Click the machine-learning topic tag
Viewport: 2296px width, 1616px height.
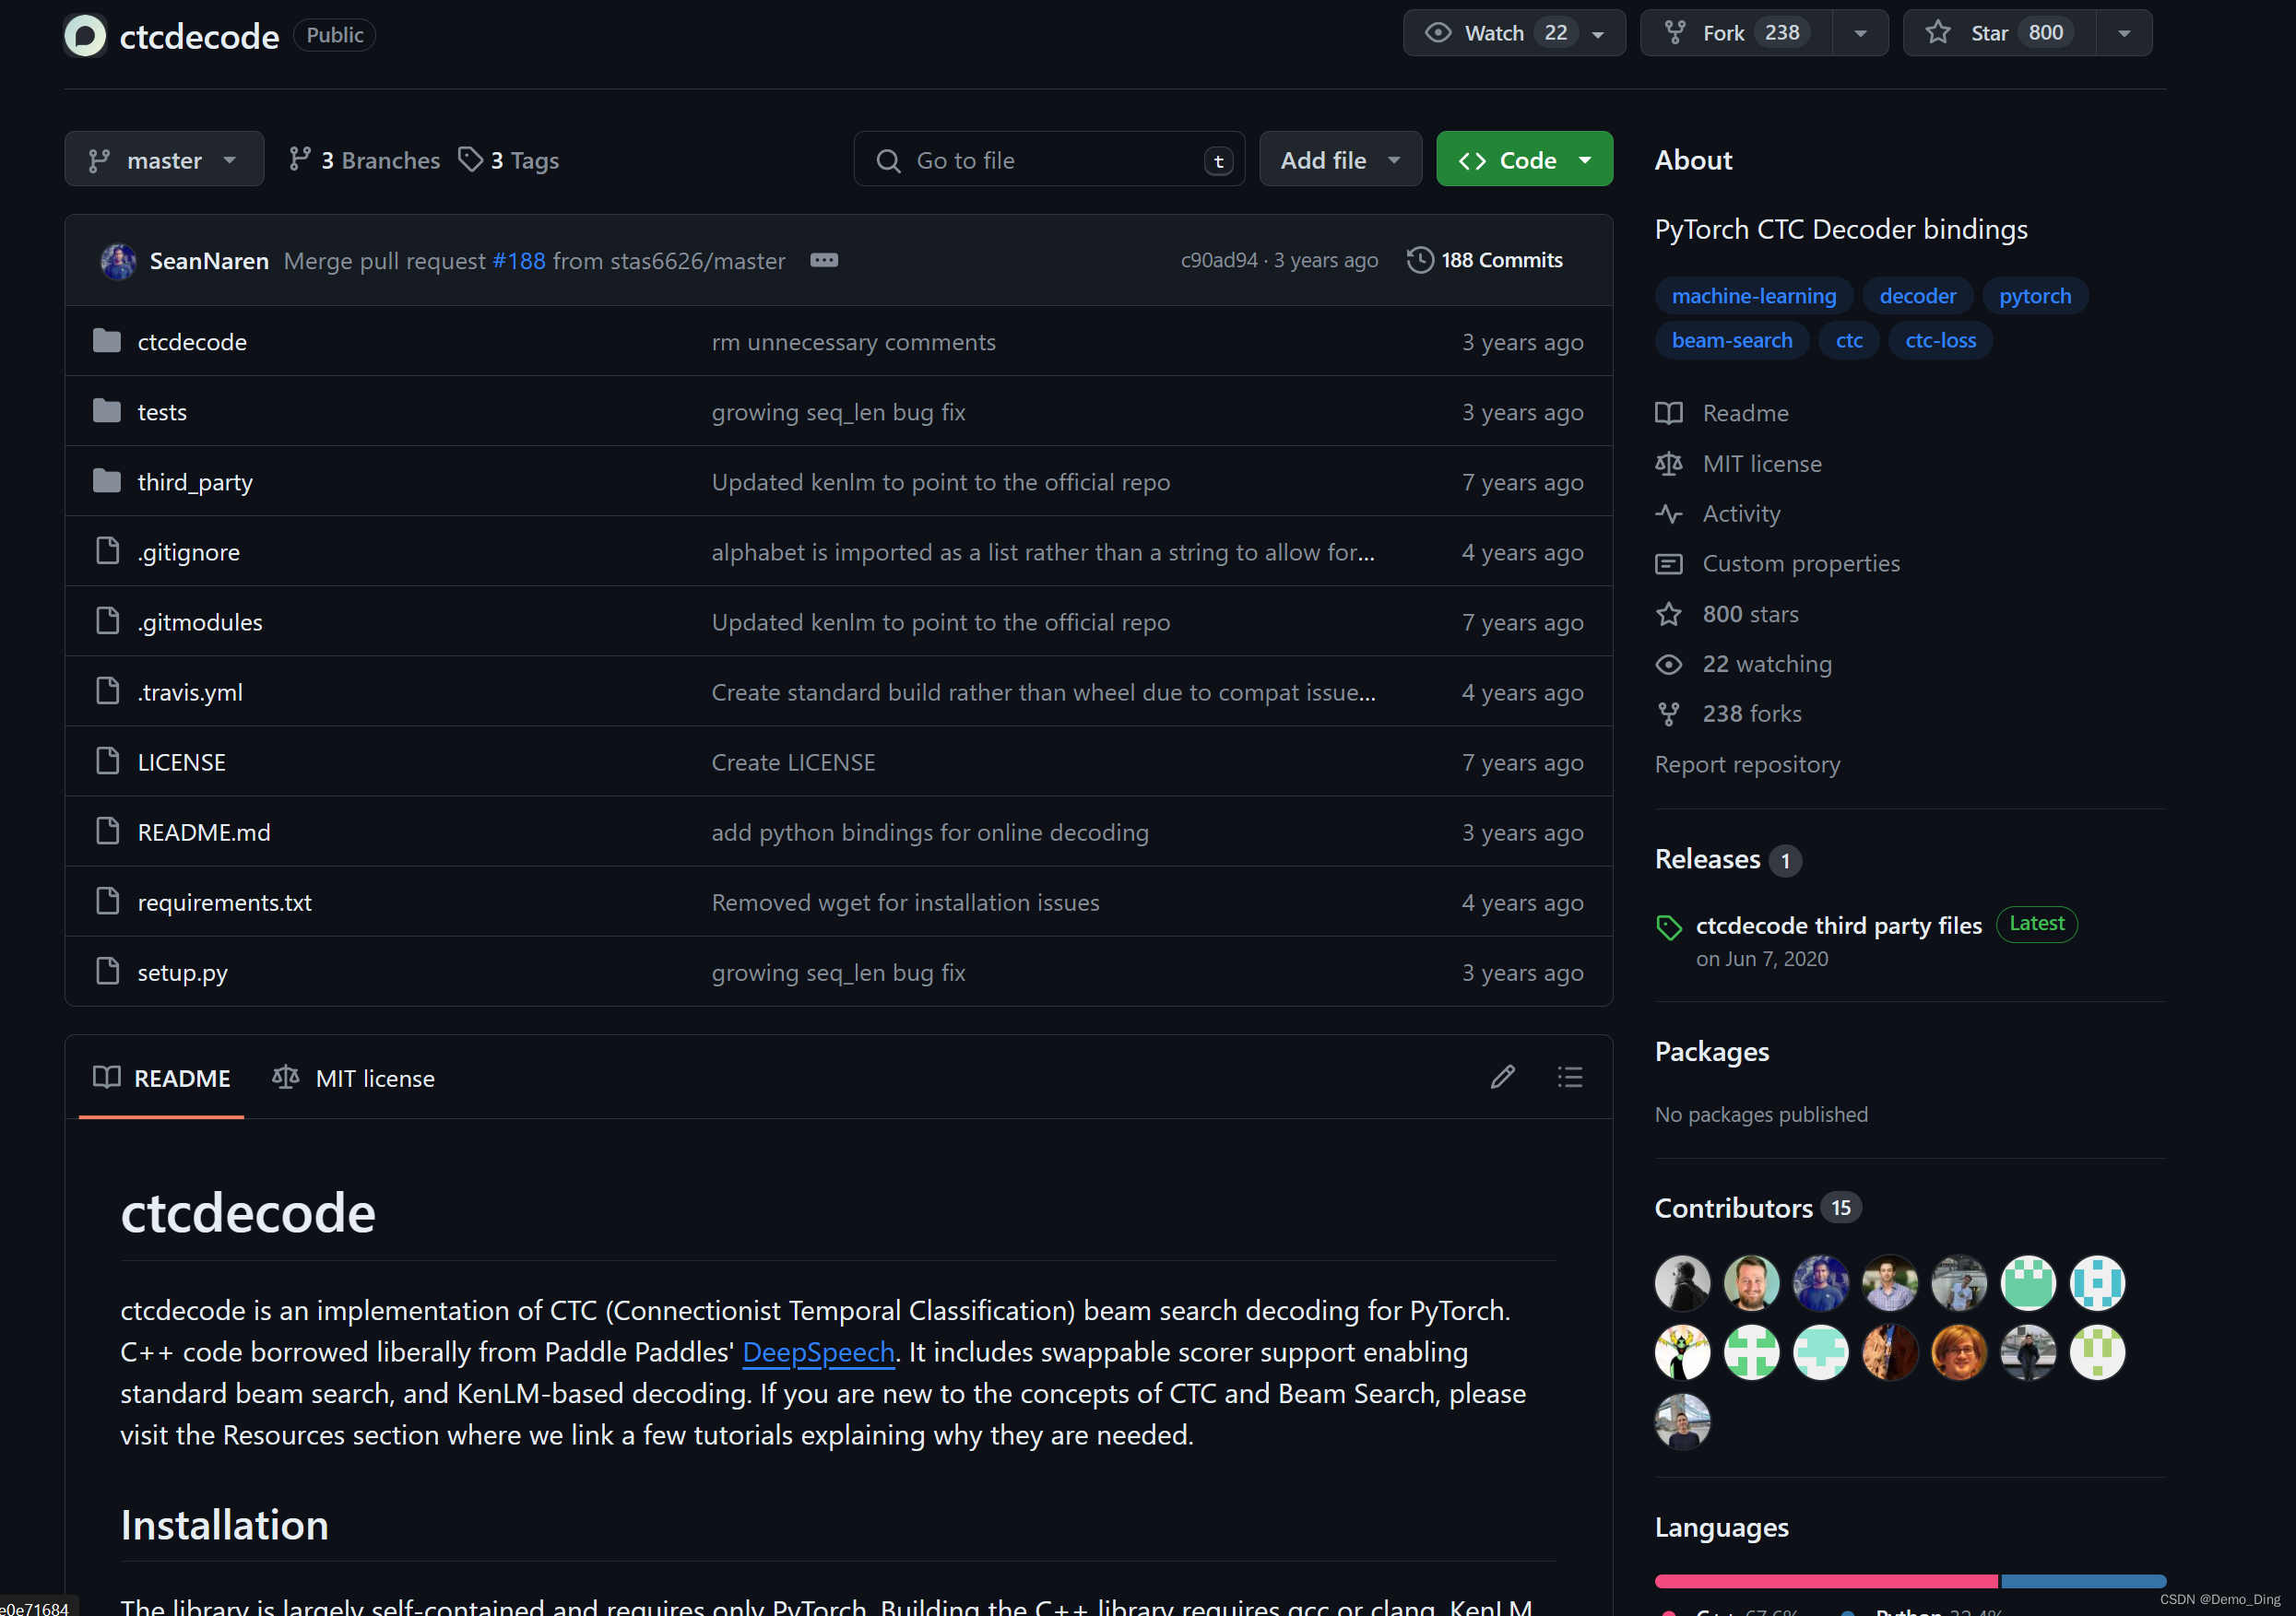[x=1753, y=296]
